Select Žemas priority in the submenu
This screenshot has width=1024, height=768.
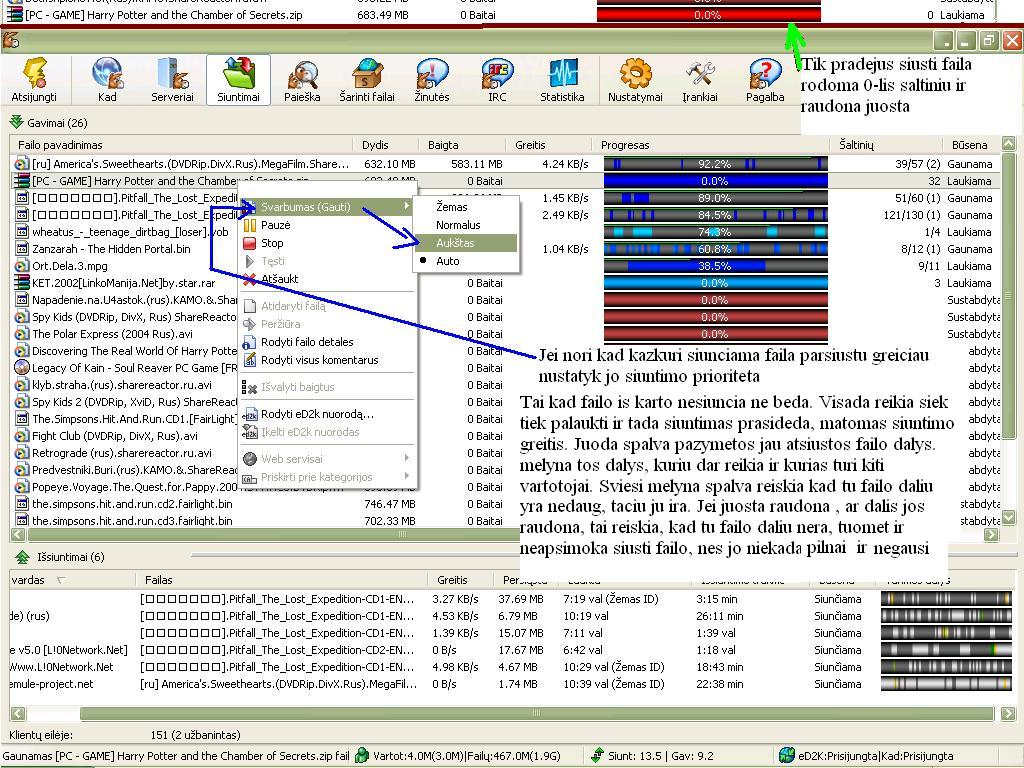(452, 207)
